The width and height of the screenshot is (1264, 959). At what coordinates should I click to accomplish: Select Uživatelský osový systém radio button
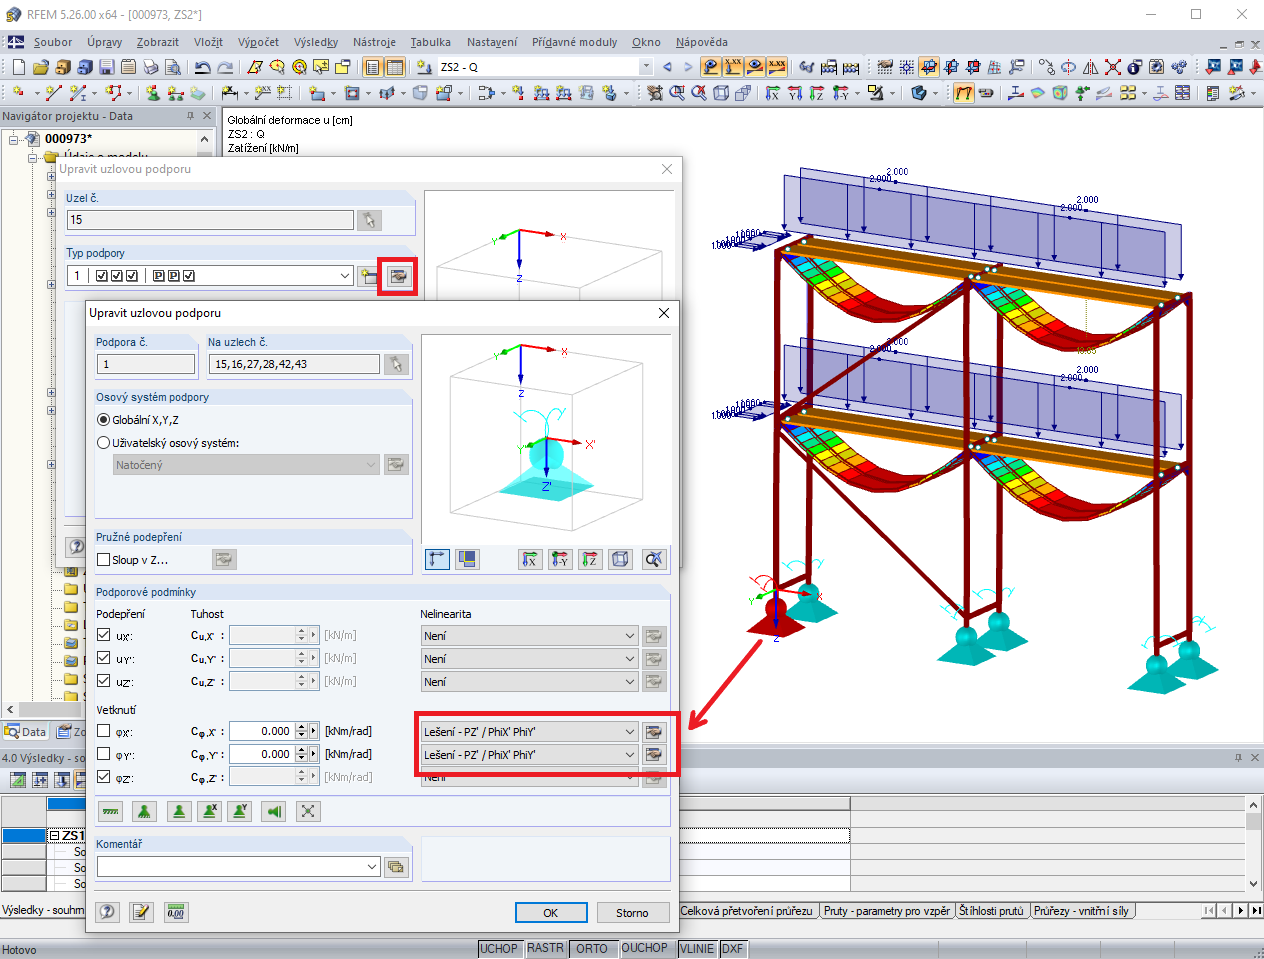[103, 443]
